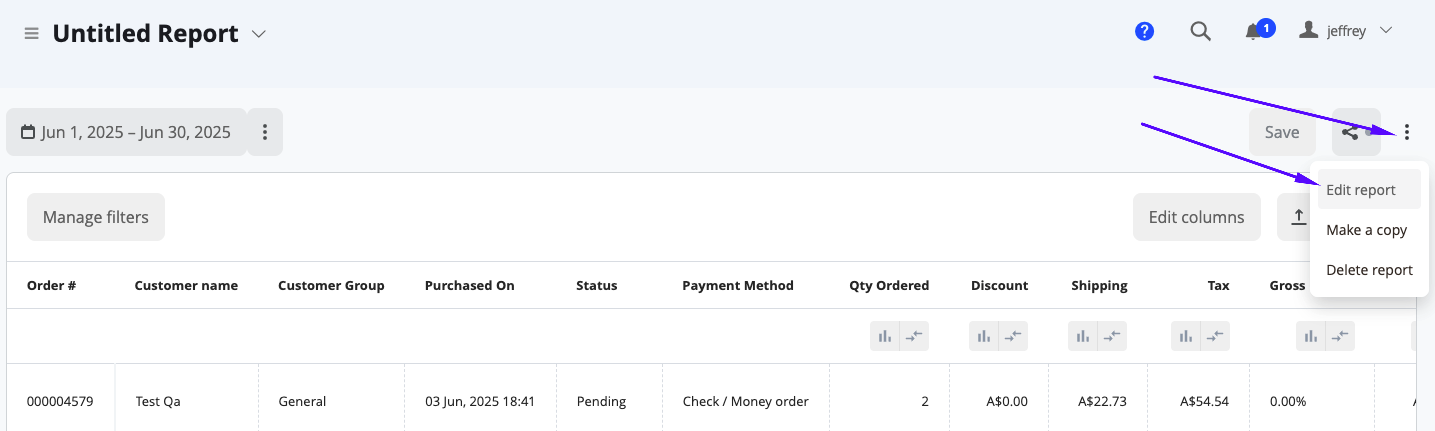Open date range three-dot options
1435x431 pixels.
coord(265,132)
